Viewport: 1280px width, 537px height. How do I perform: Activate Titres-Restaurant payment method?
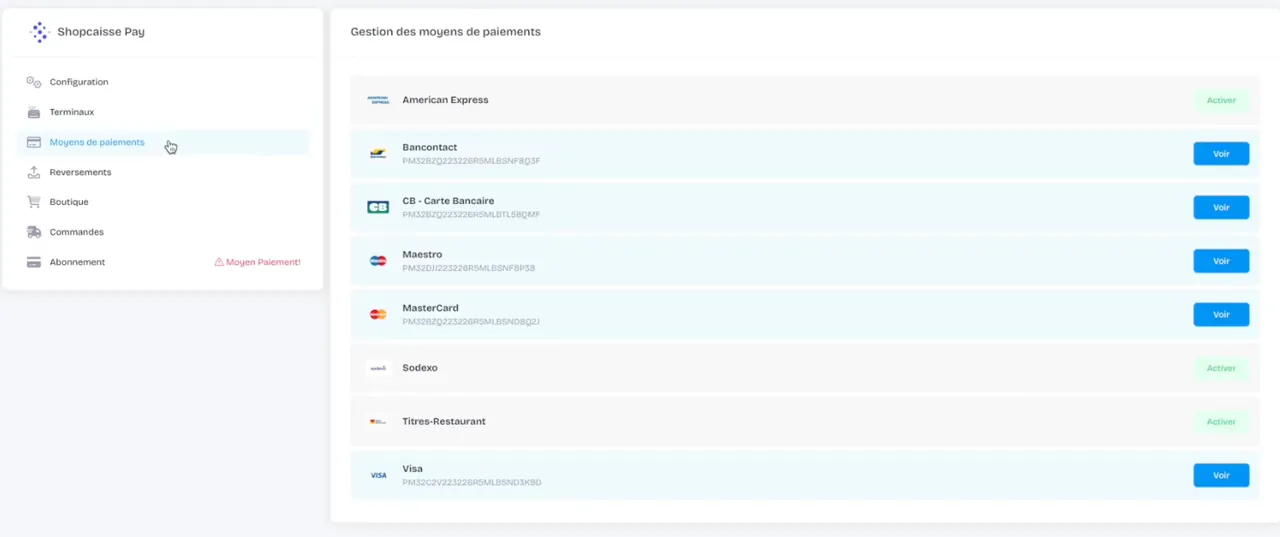(x=1221, y=422)
